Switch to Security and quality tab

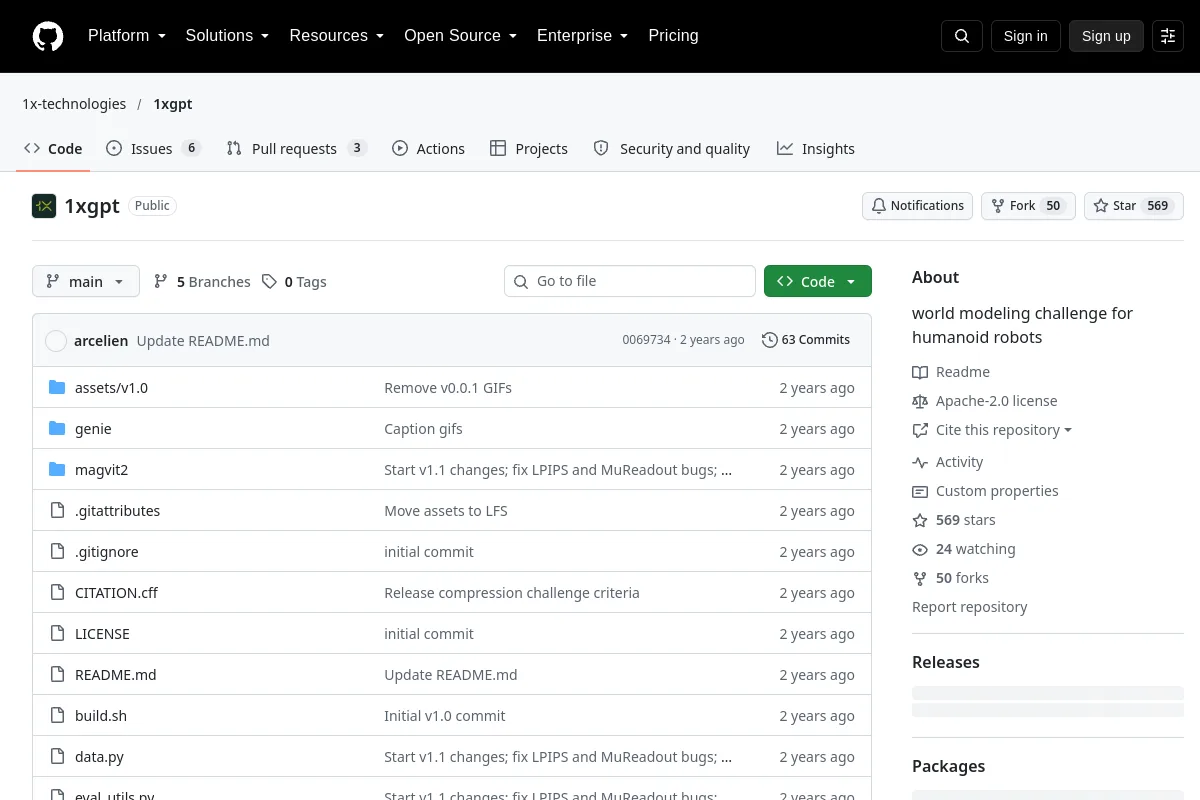point(671,148)
